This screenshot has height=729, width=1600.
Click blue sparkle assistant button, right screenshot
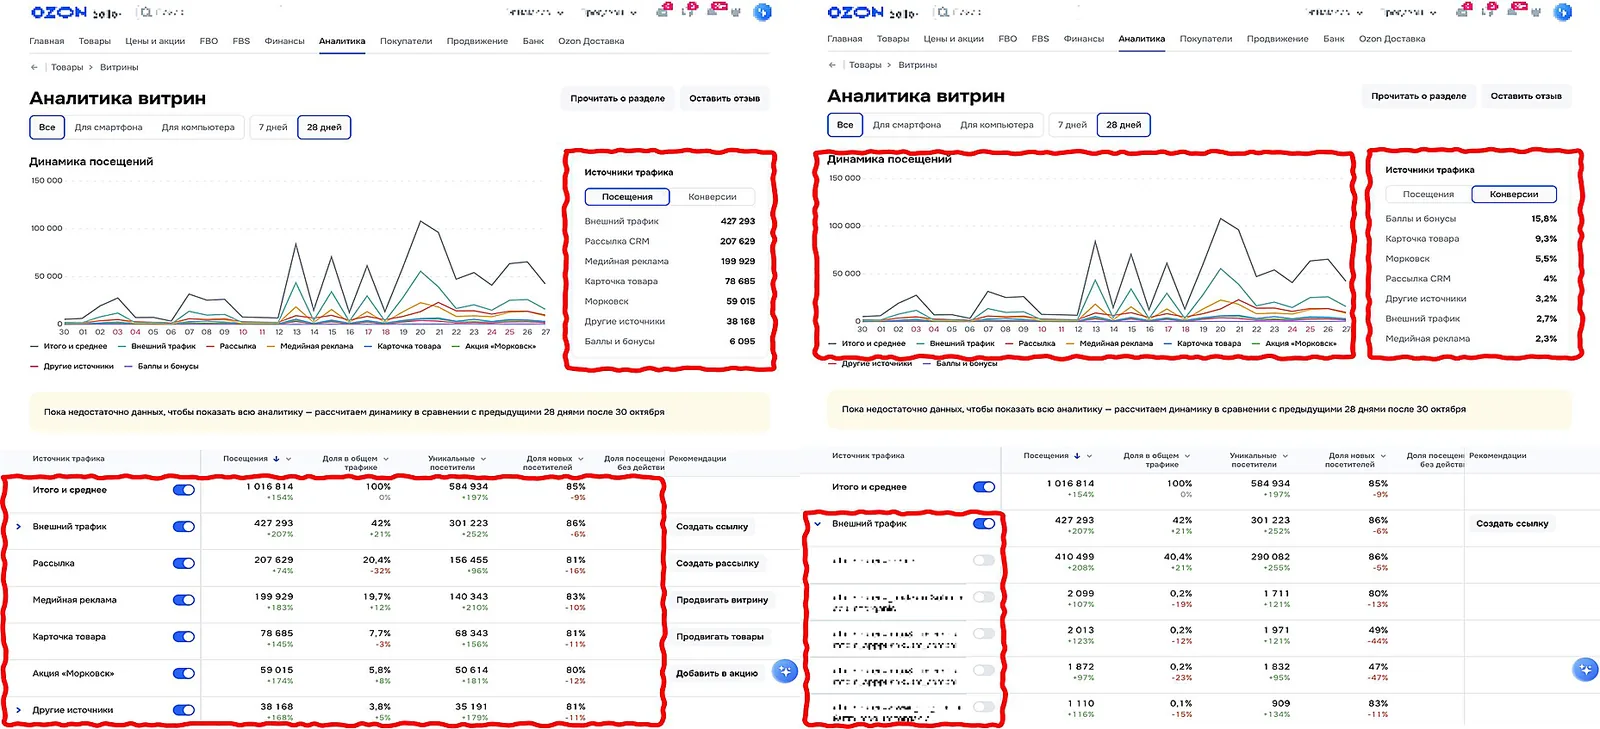point(1586,669)
